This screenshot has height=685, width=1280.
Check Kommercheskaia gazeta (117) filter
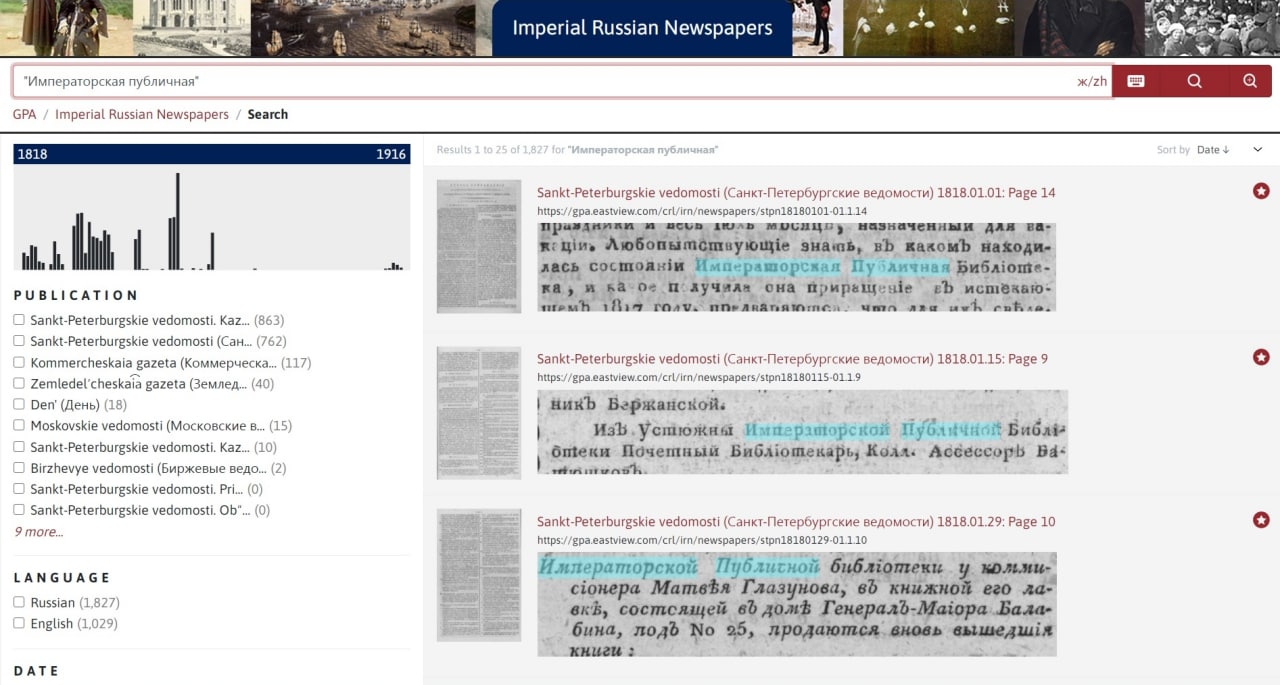click(19, 362)
